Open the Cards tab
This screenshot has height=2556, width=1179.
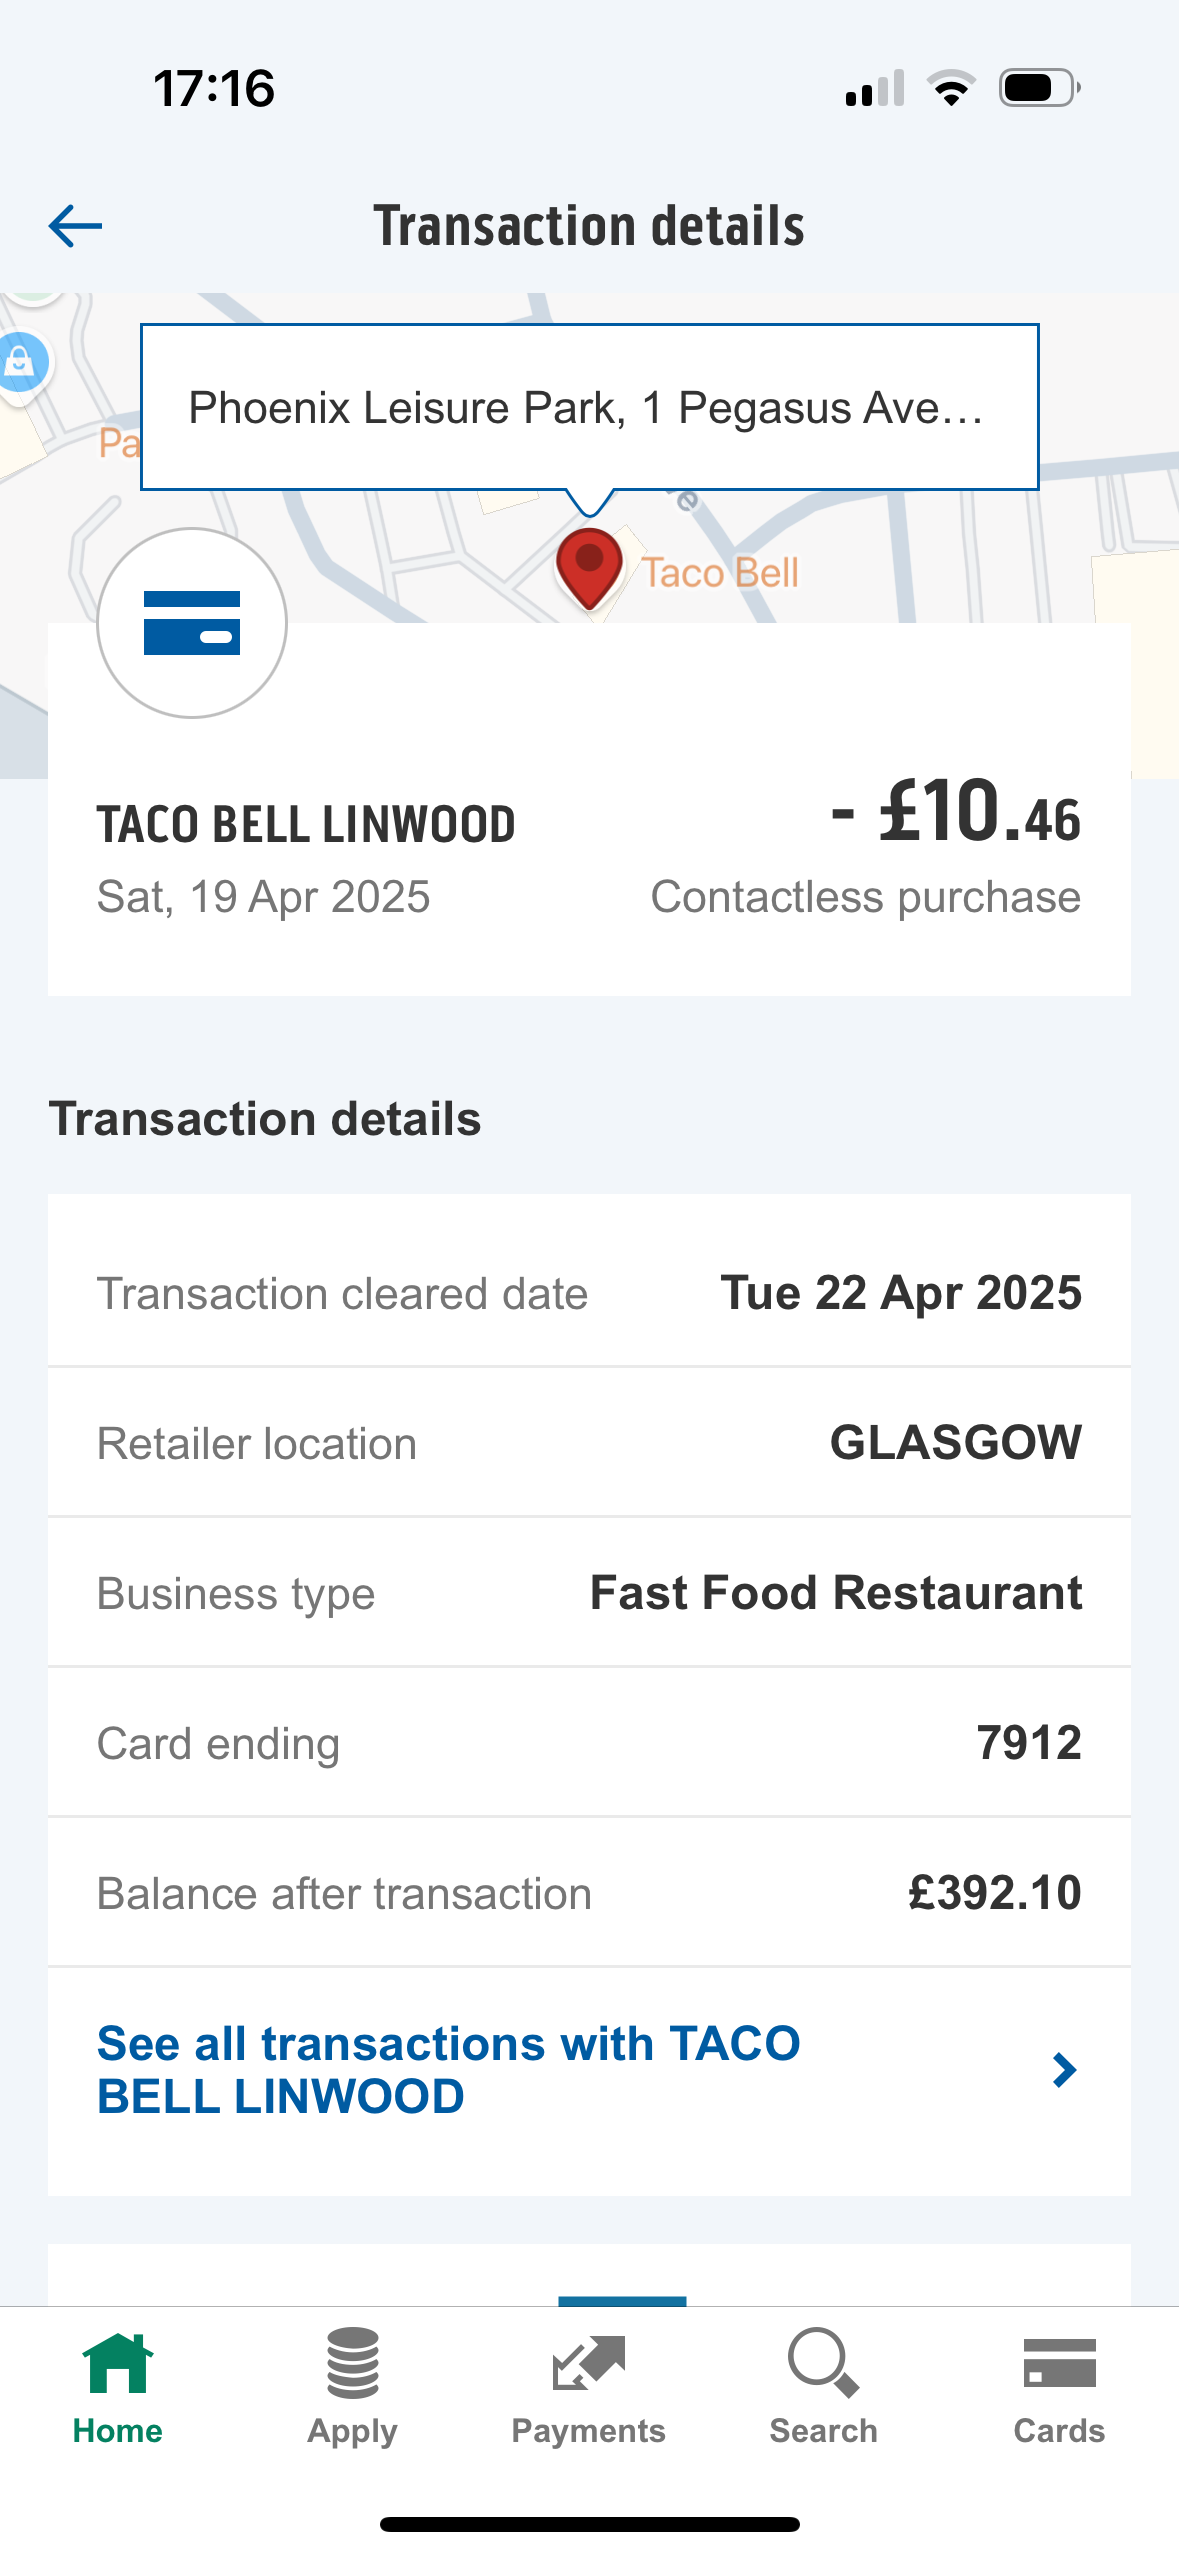pos(1059,2385)
